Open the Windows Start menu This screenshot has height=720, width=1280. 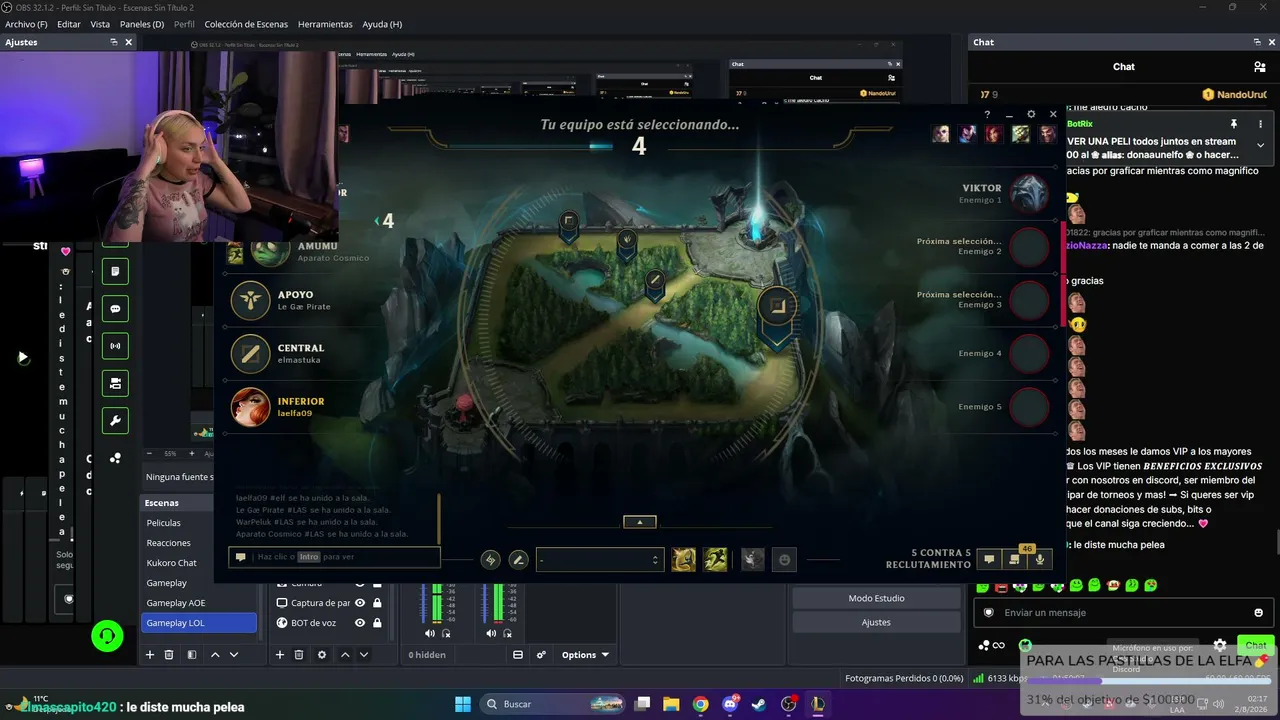pos(462,704)
